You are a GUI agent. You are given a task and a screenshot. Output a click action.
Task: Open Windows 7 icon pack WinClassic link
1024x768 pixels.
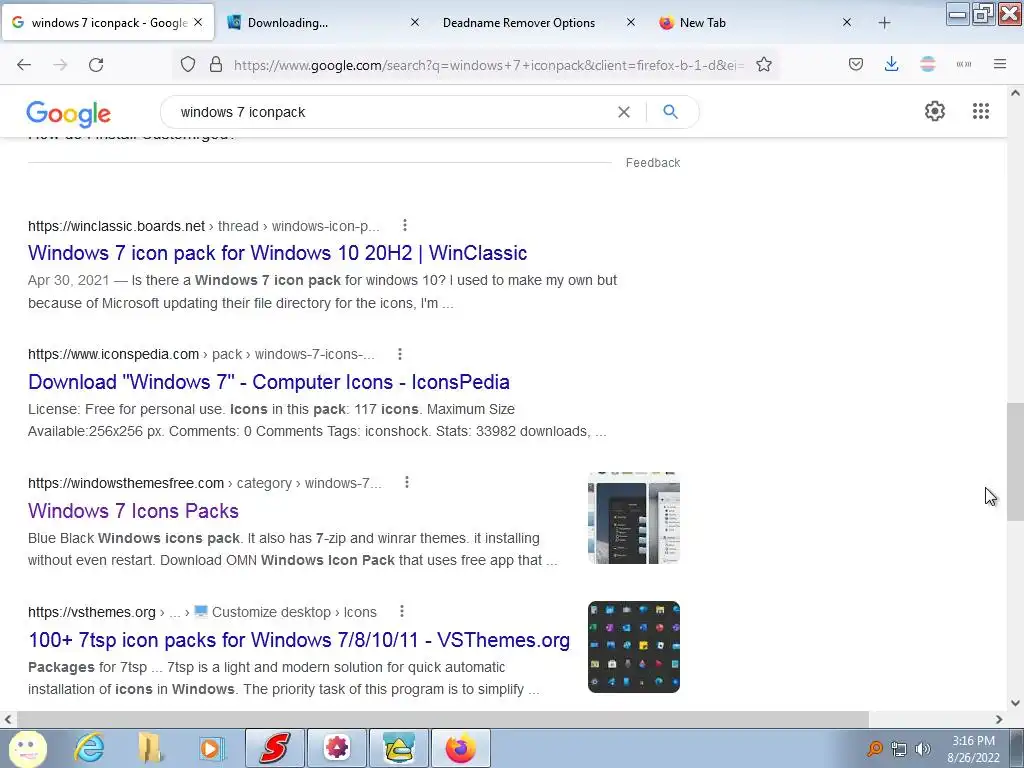[278, 253]
